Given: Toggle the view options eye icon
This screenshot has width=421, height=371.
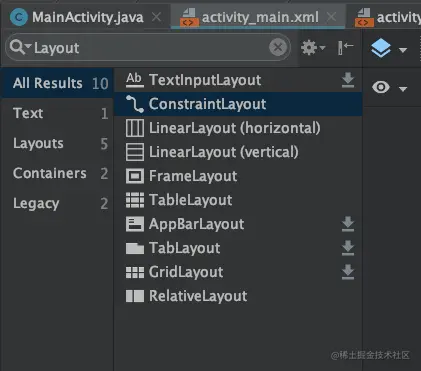Looking at the screenshot, I should coord(381,87).
